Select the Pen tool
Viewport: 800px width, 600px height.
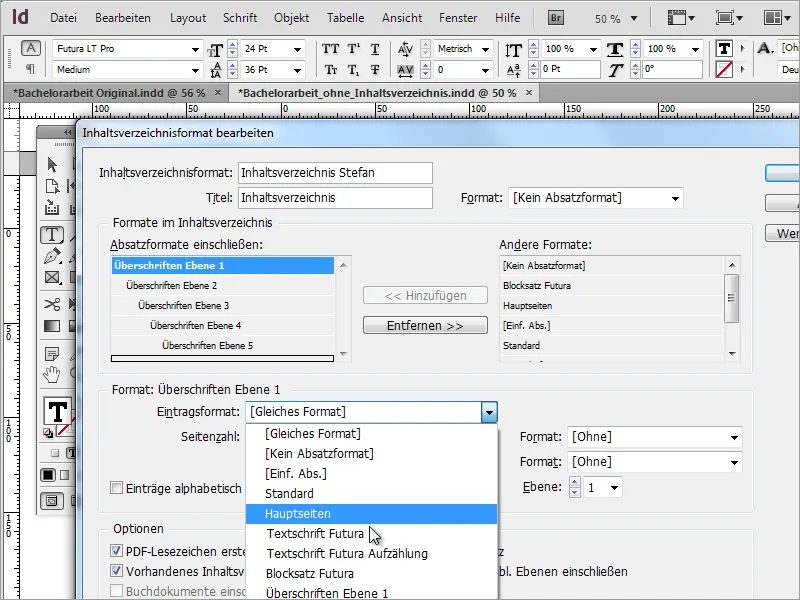coord(52,256)
